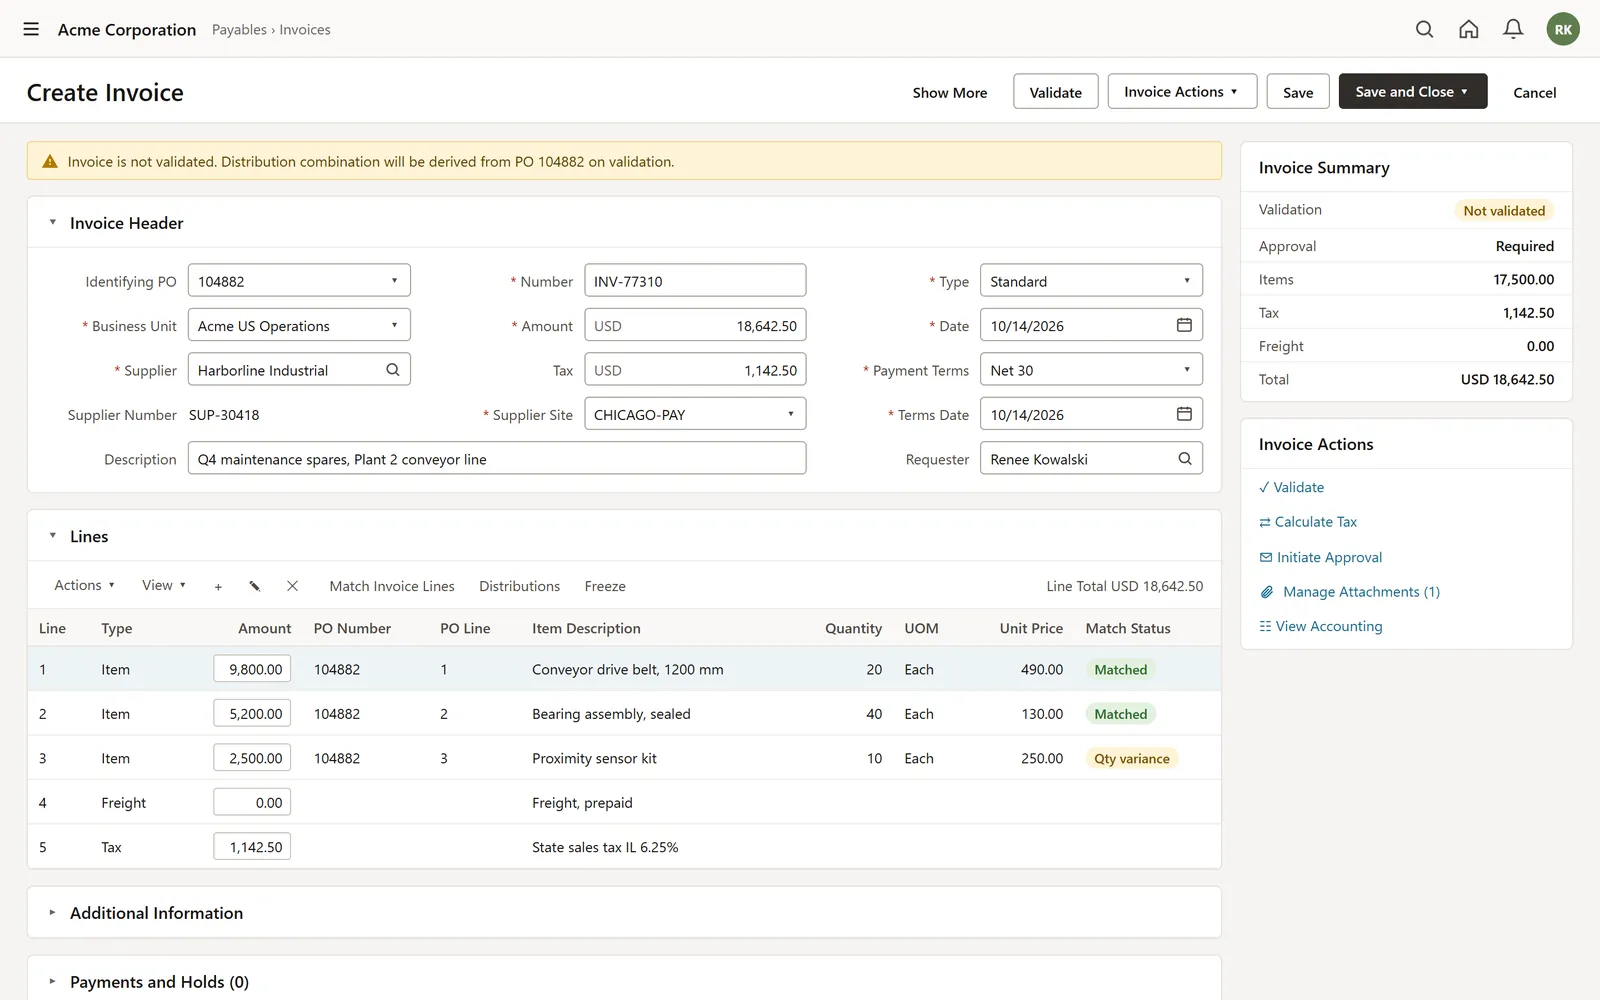Click Supplier field search magnifier
The width and height of the screenshot is (1600, 1000).
point(393,370)
